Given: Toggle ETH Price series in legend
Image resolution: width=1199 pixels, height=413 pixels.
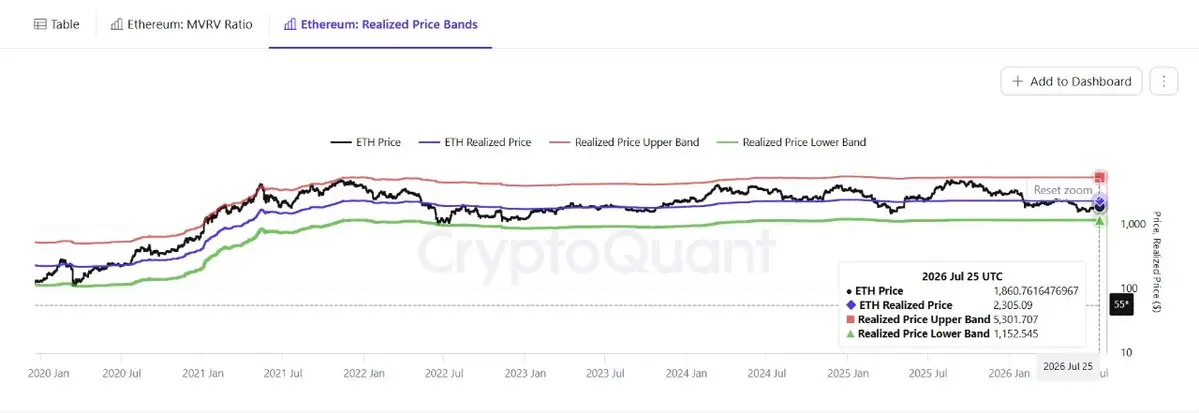Looking at the screenshot, I should [366, 142].
